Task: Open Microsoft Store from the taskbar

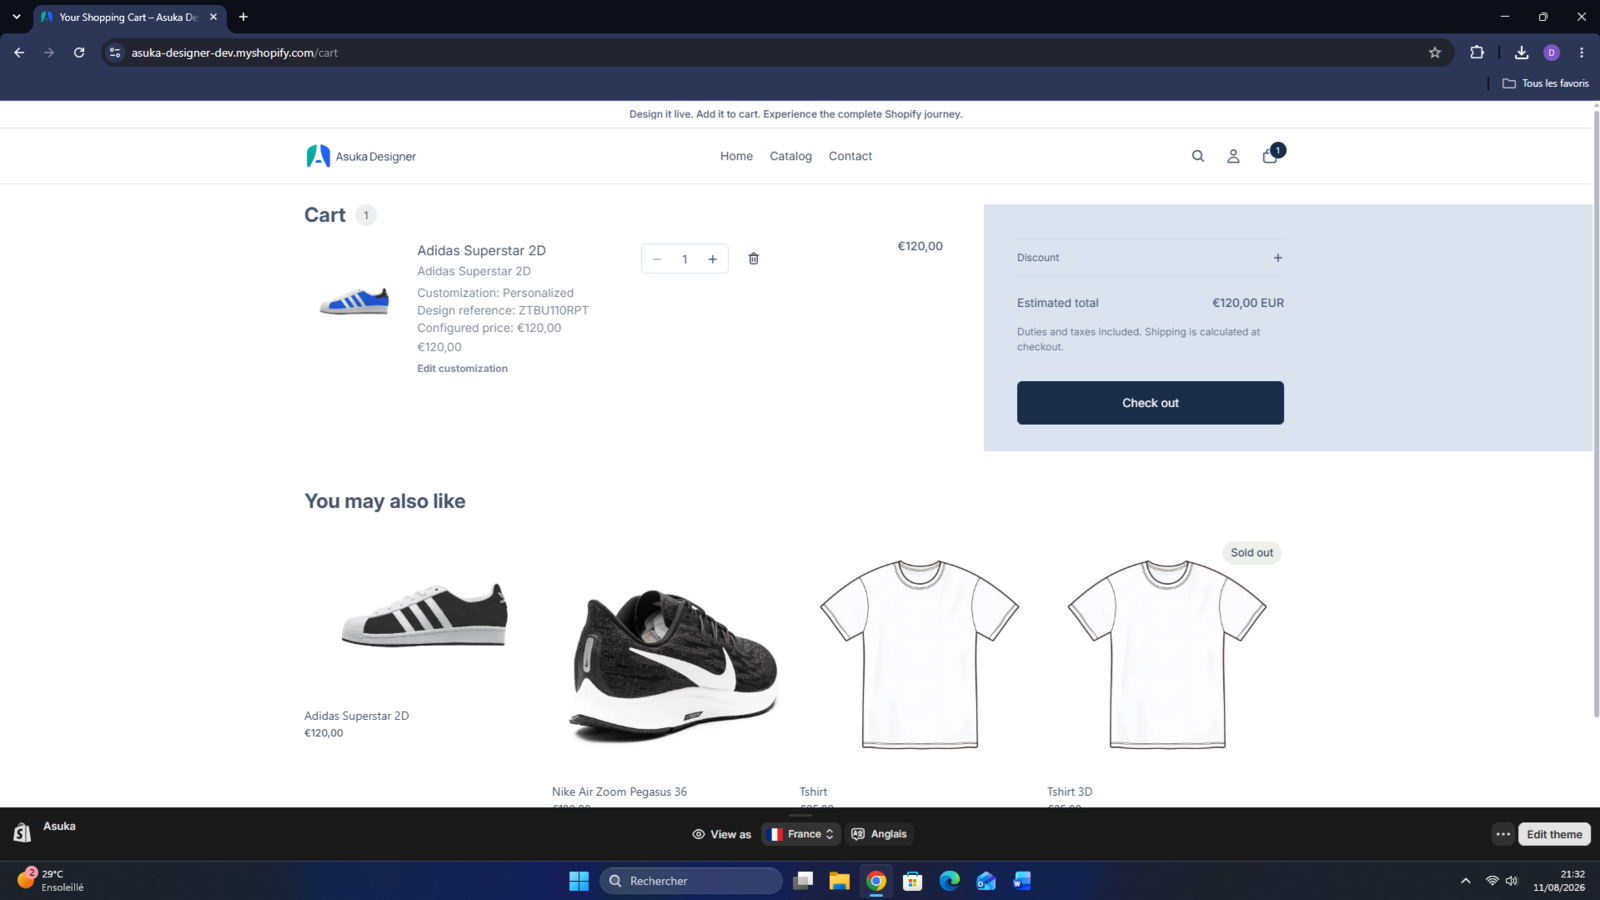Action: (912, 881)
